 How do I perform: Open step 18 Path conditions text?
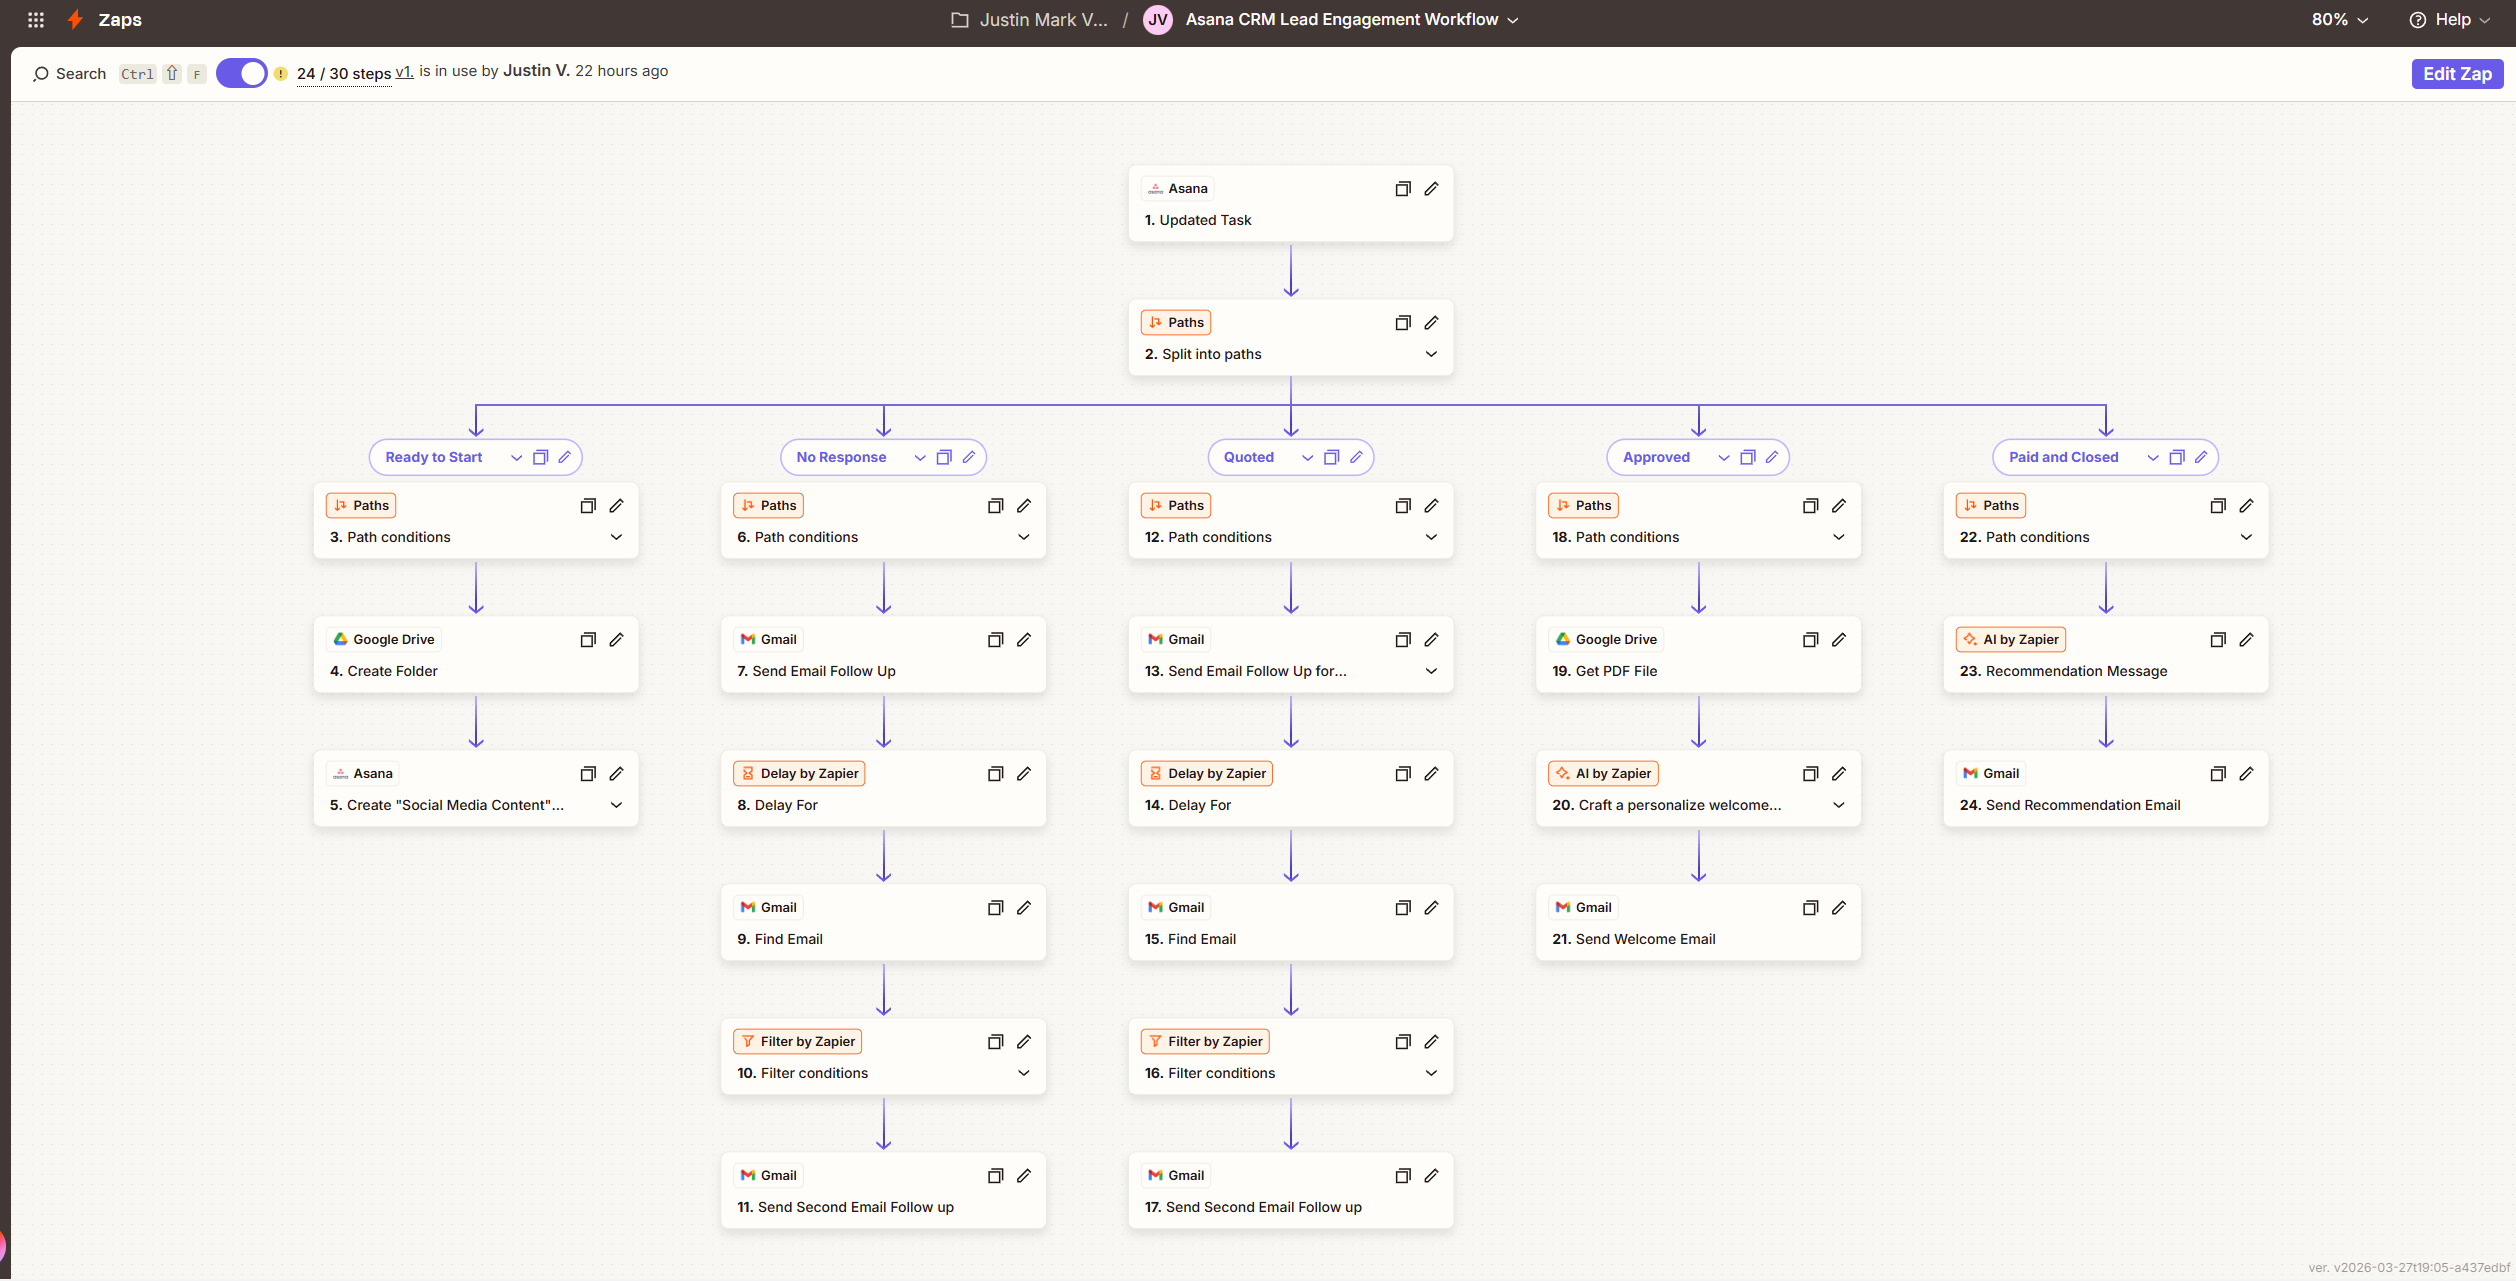pyautogui.click(x=1615, y=537)
